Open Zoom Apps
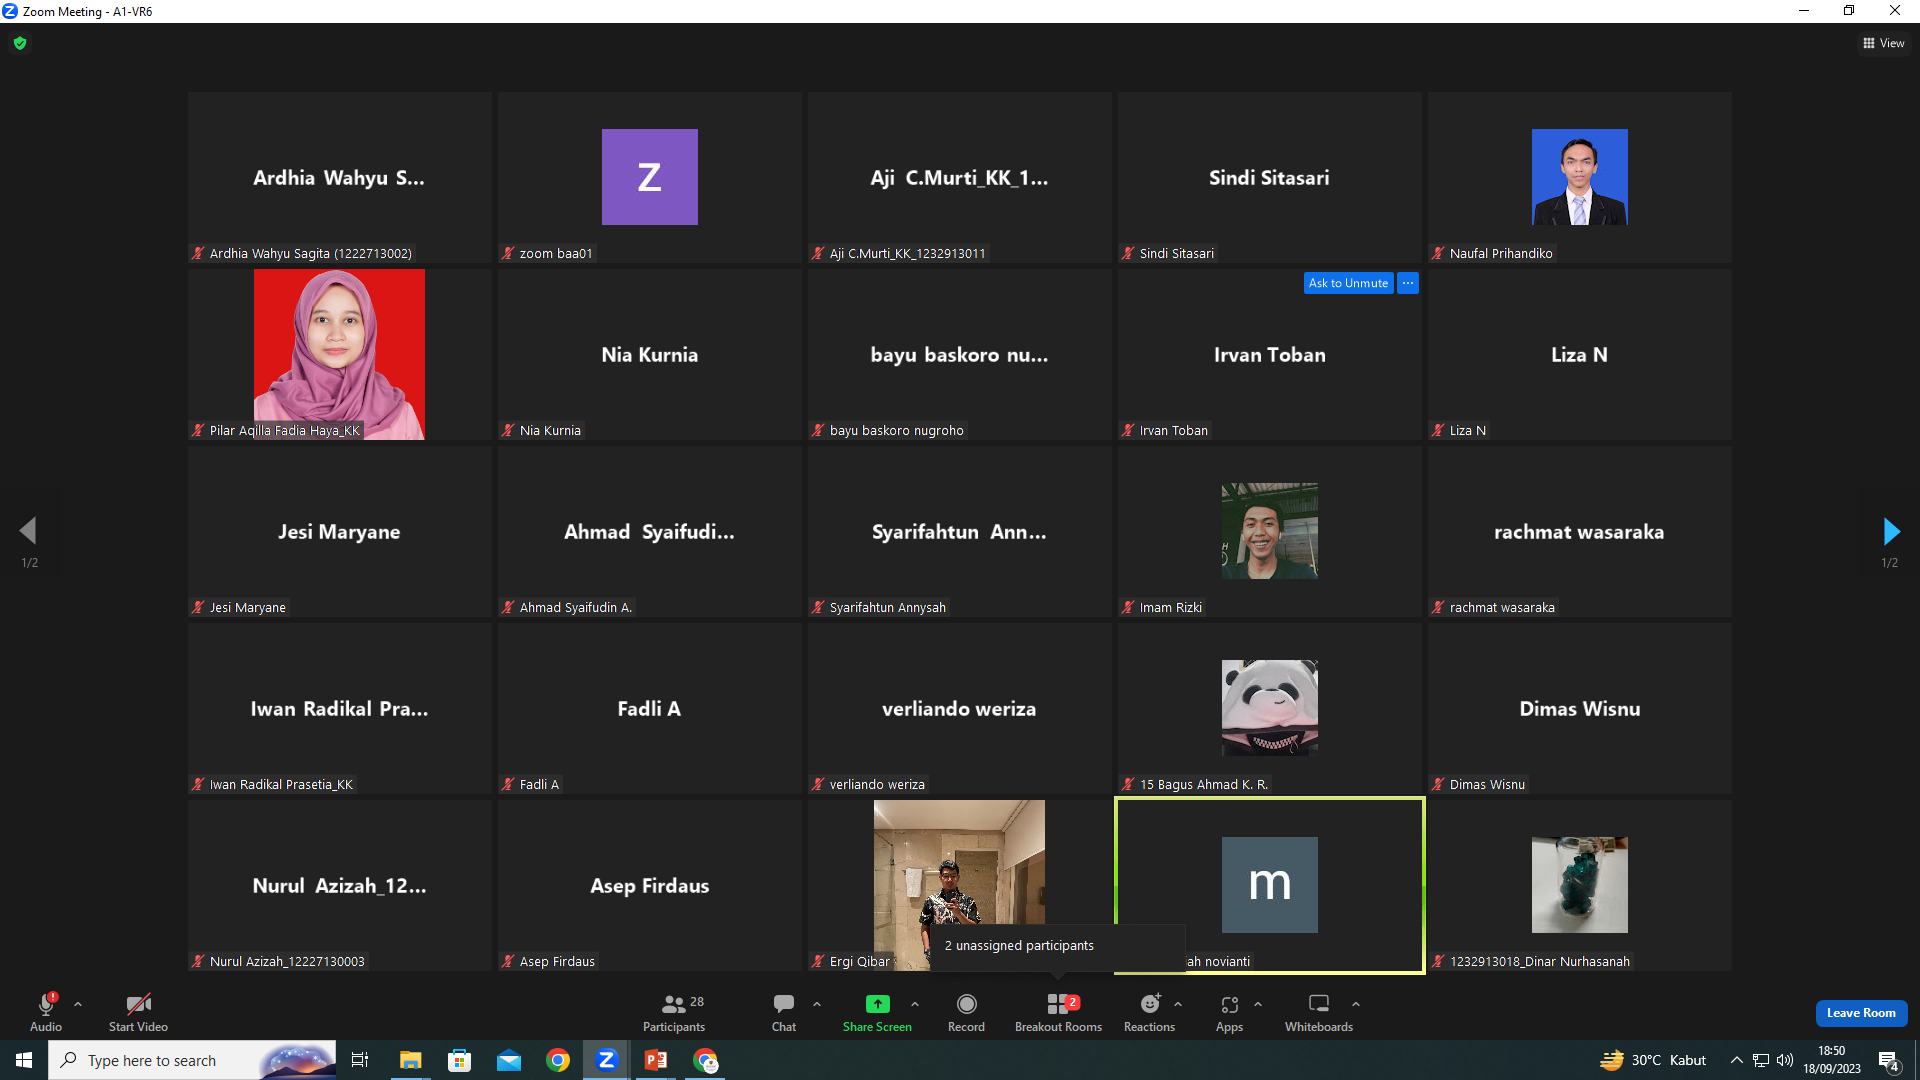 (1229, 1012)
